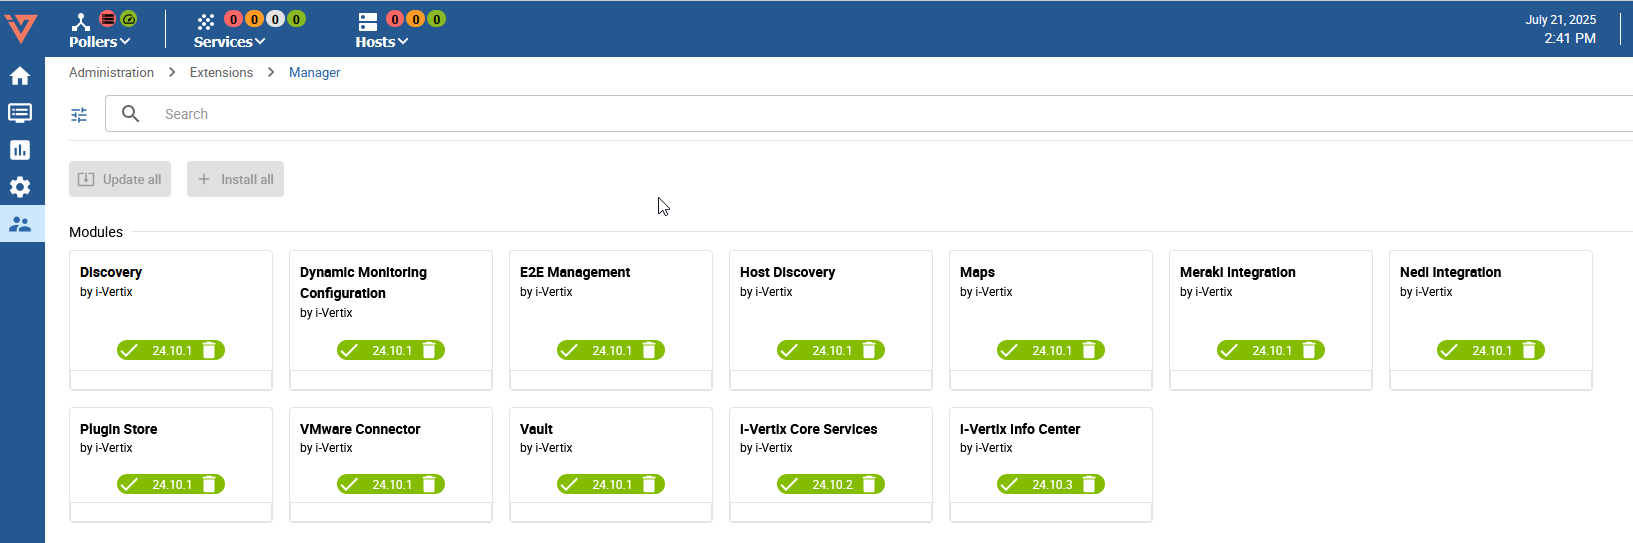The width and height of the screenshot is (1633, 543).
Task: Click the Manager breadcrumb
Action: [x=314, y=73]
